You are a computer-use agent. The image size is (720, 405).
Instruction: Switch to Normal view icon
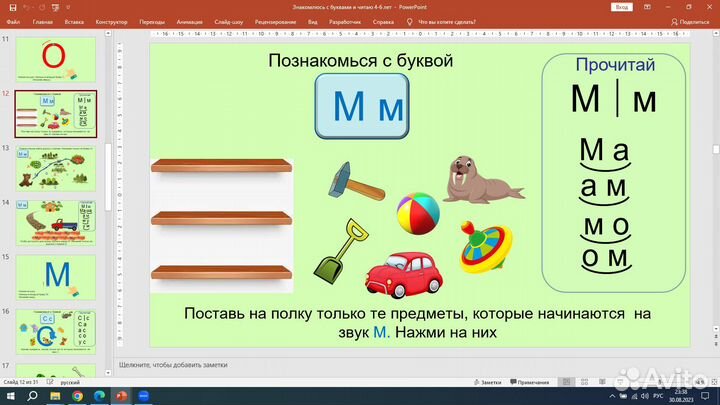(x=567, y=382)
